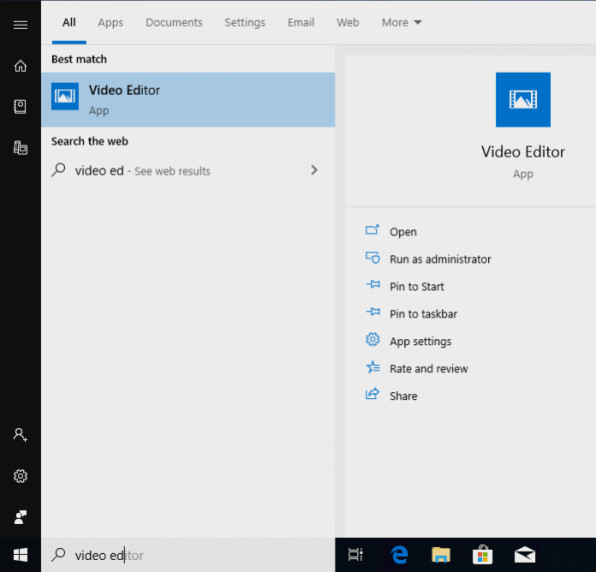
Task: Switch to the Email tab
Action: [301, 22]
